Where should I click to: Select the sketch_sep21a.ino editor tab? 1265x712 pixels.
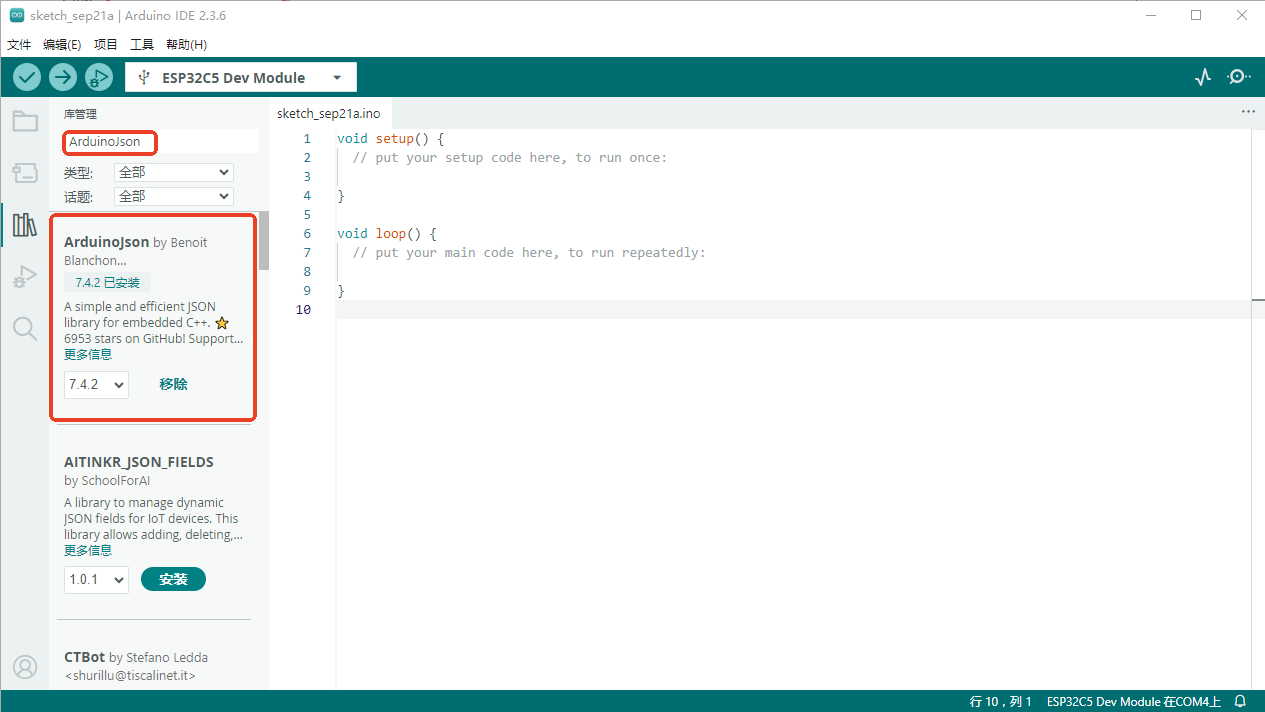[328, 113]
